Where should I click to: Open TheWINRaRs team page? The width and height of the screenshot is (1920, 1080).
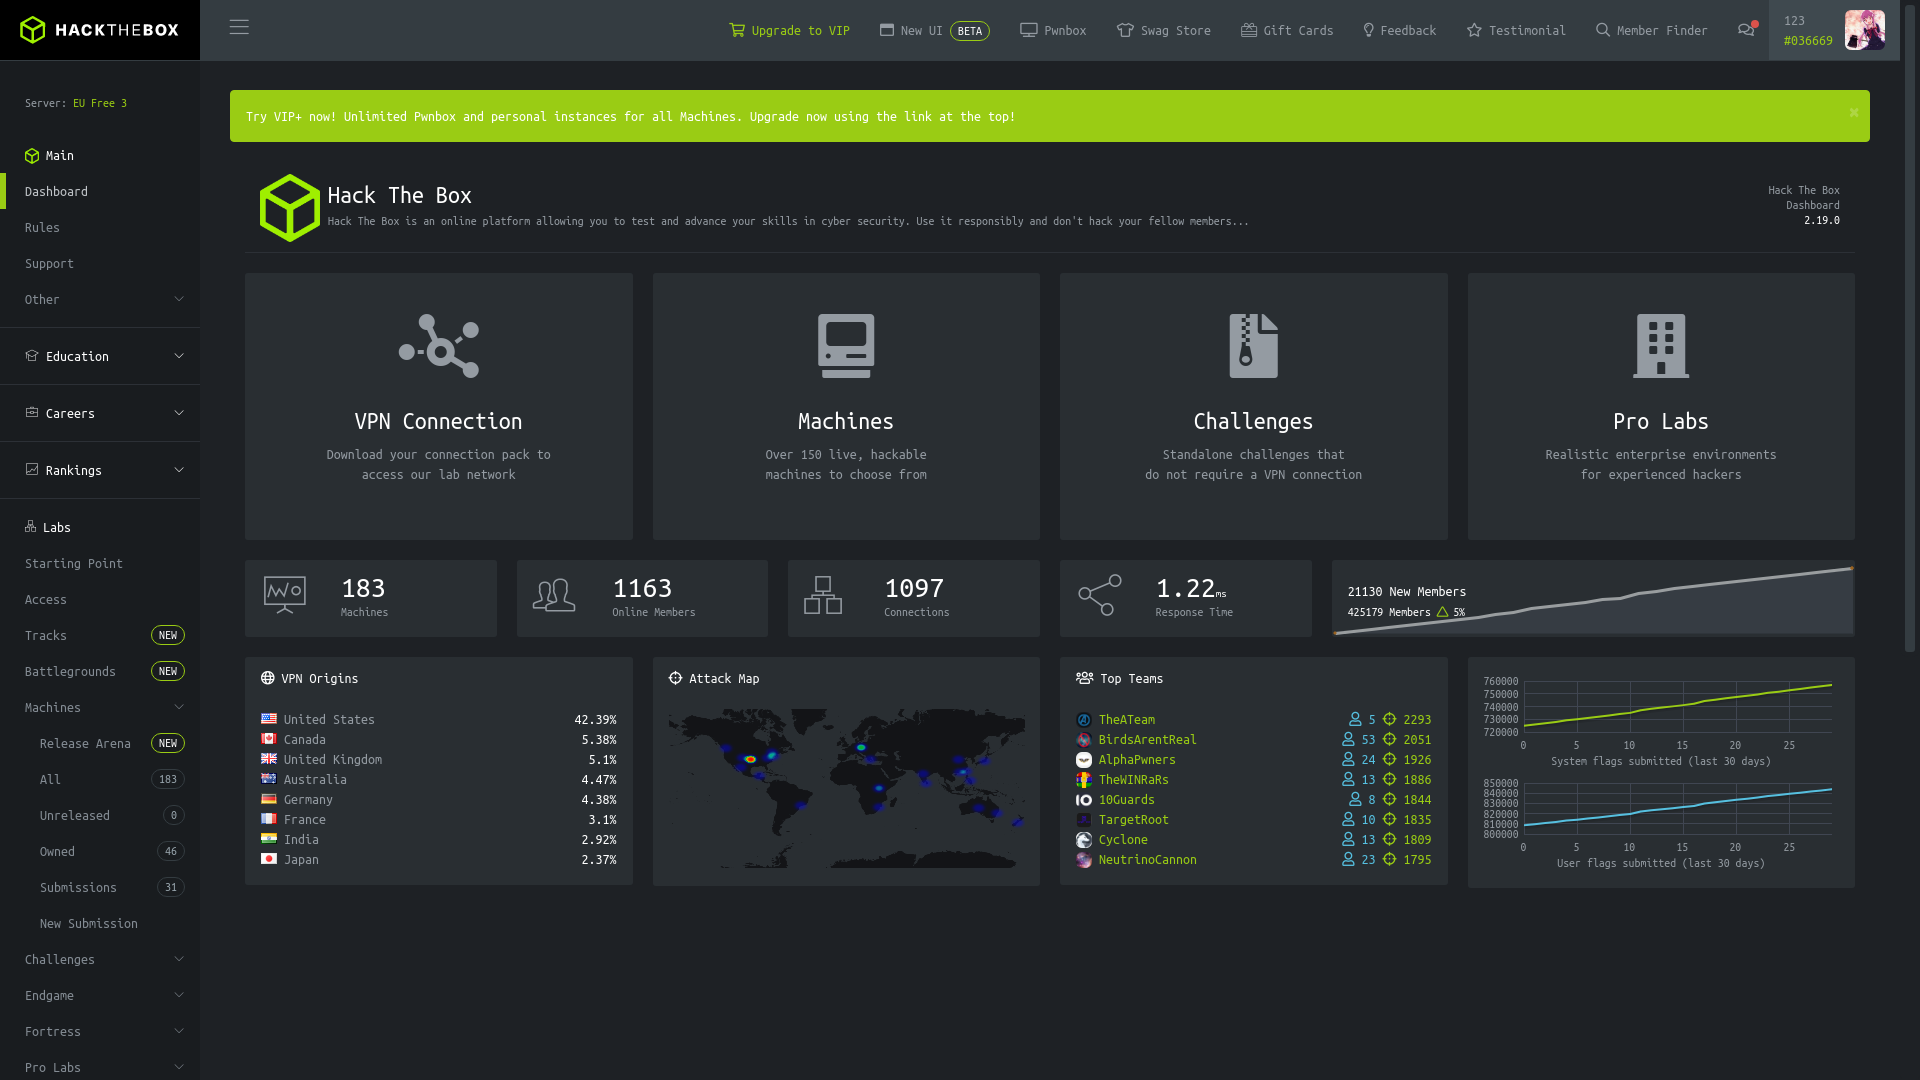[x=1133, y=779]
